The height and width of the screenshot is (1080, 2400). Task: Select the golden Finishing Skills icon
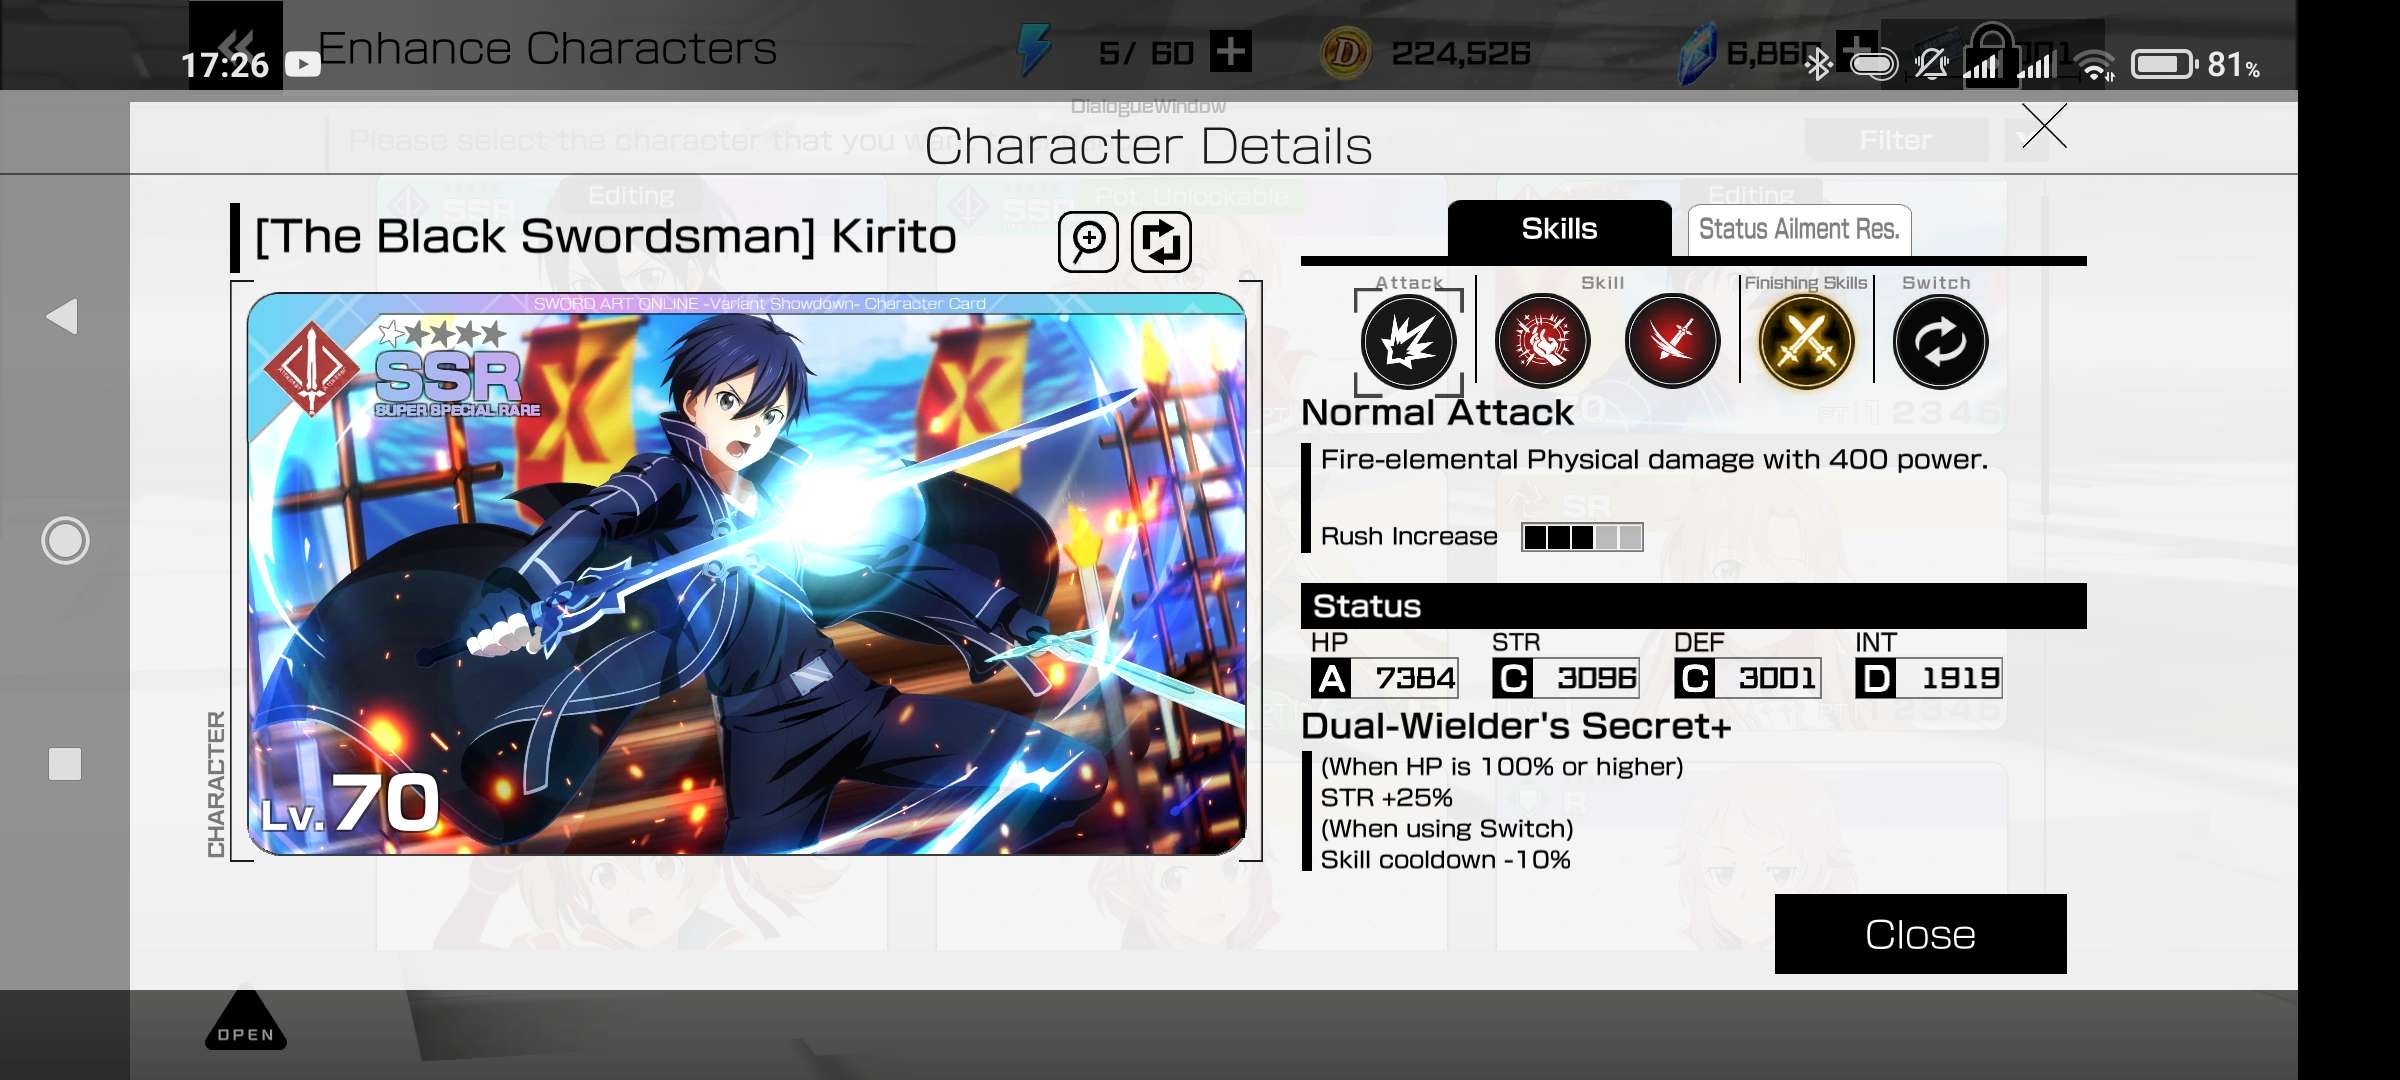point(1806,342)
